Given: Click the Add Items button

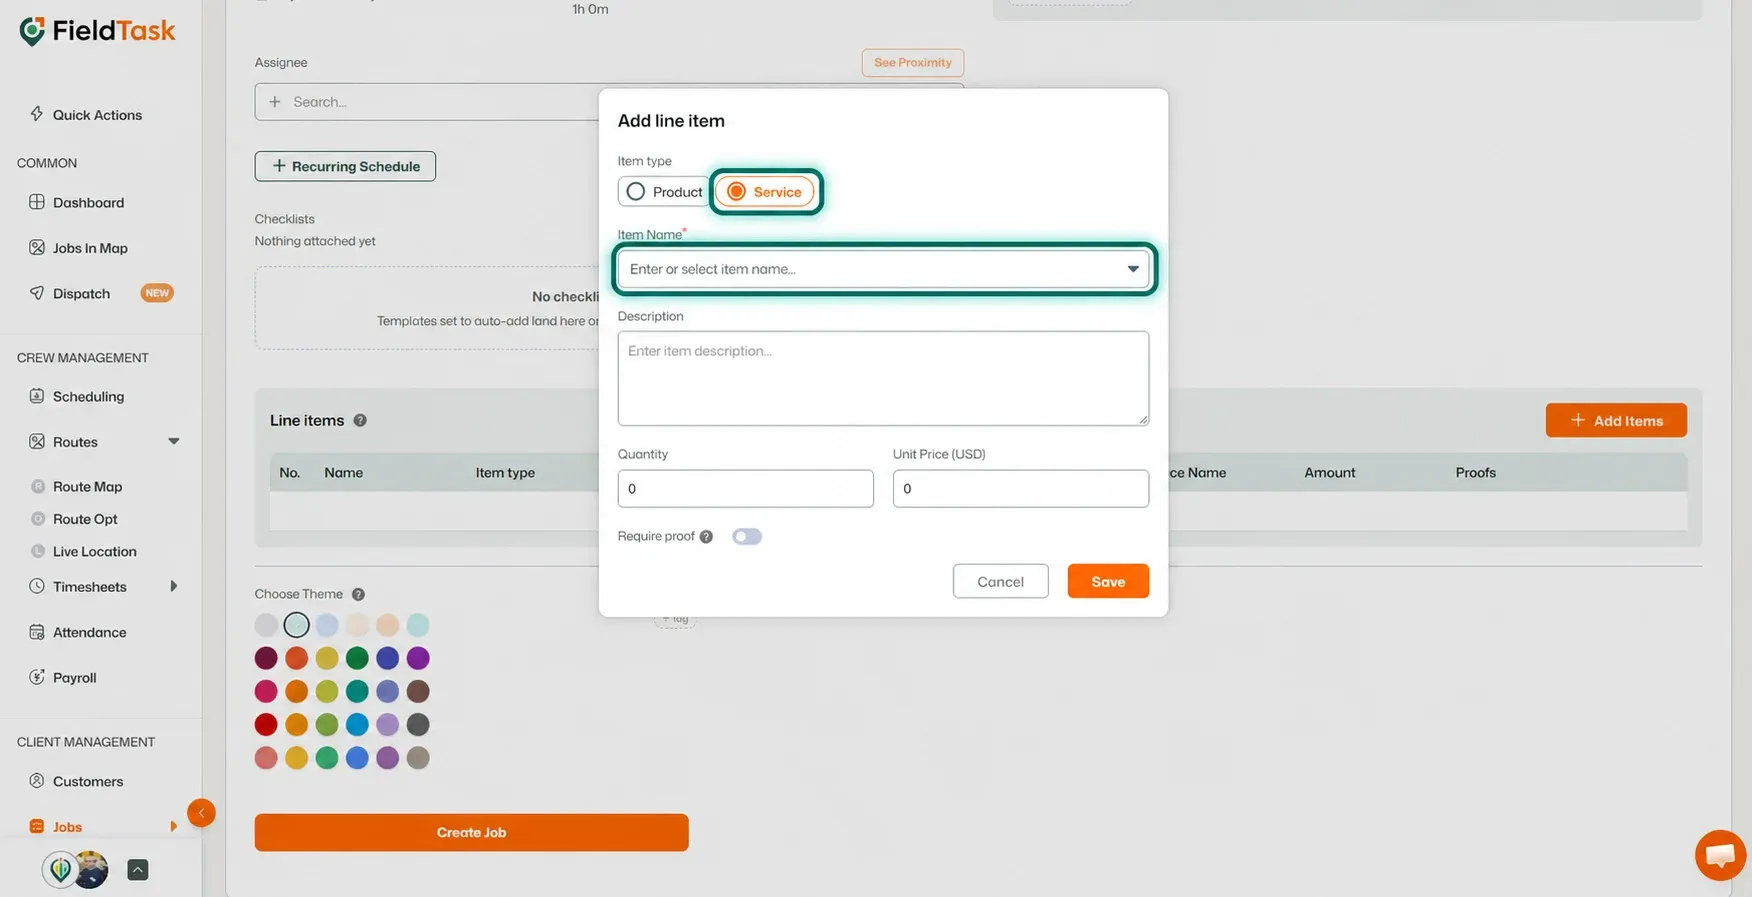Looking at the screenshot, I should click(x=1616, y=420).
